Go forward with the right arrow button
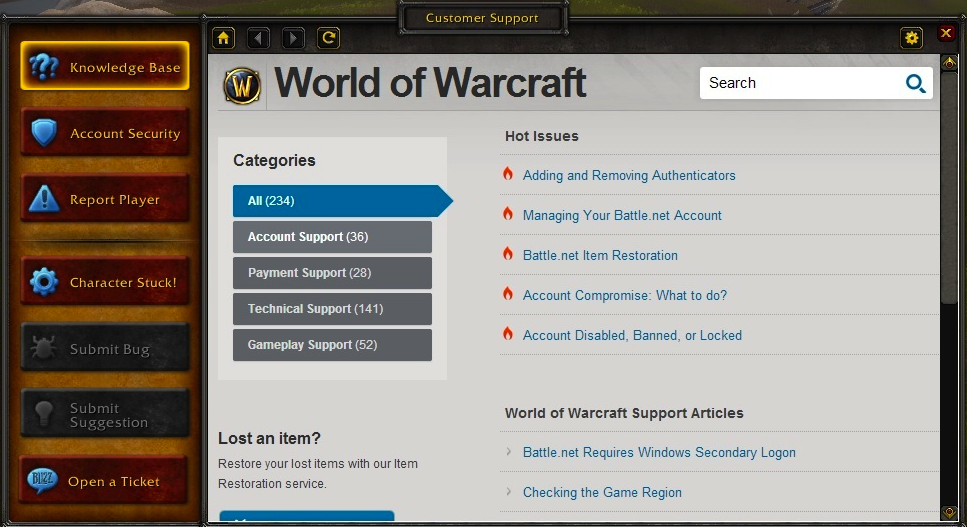Image resolution: width=967 pixels, height=527 pixels. (x=294, y=38)
